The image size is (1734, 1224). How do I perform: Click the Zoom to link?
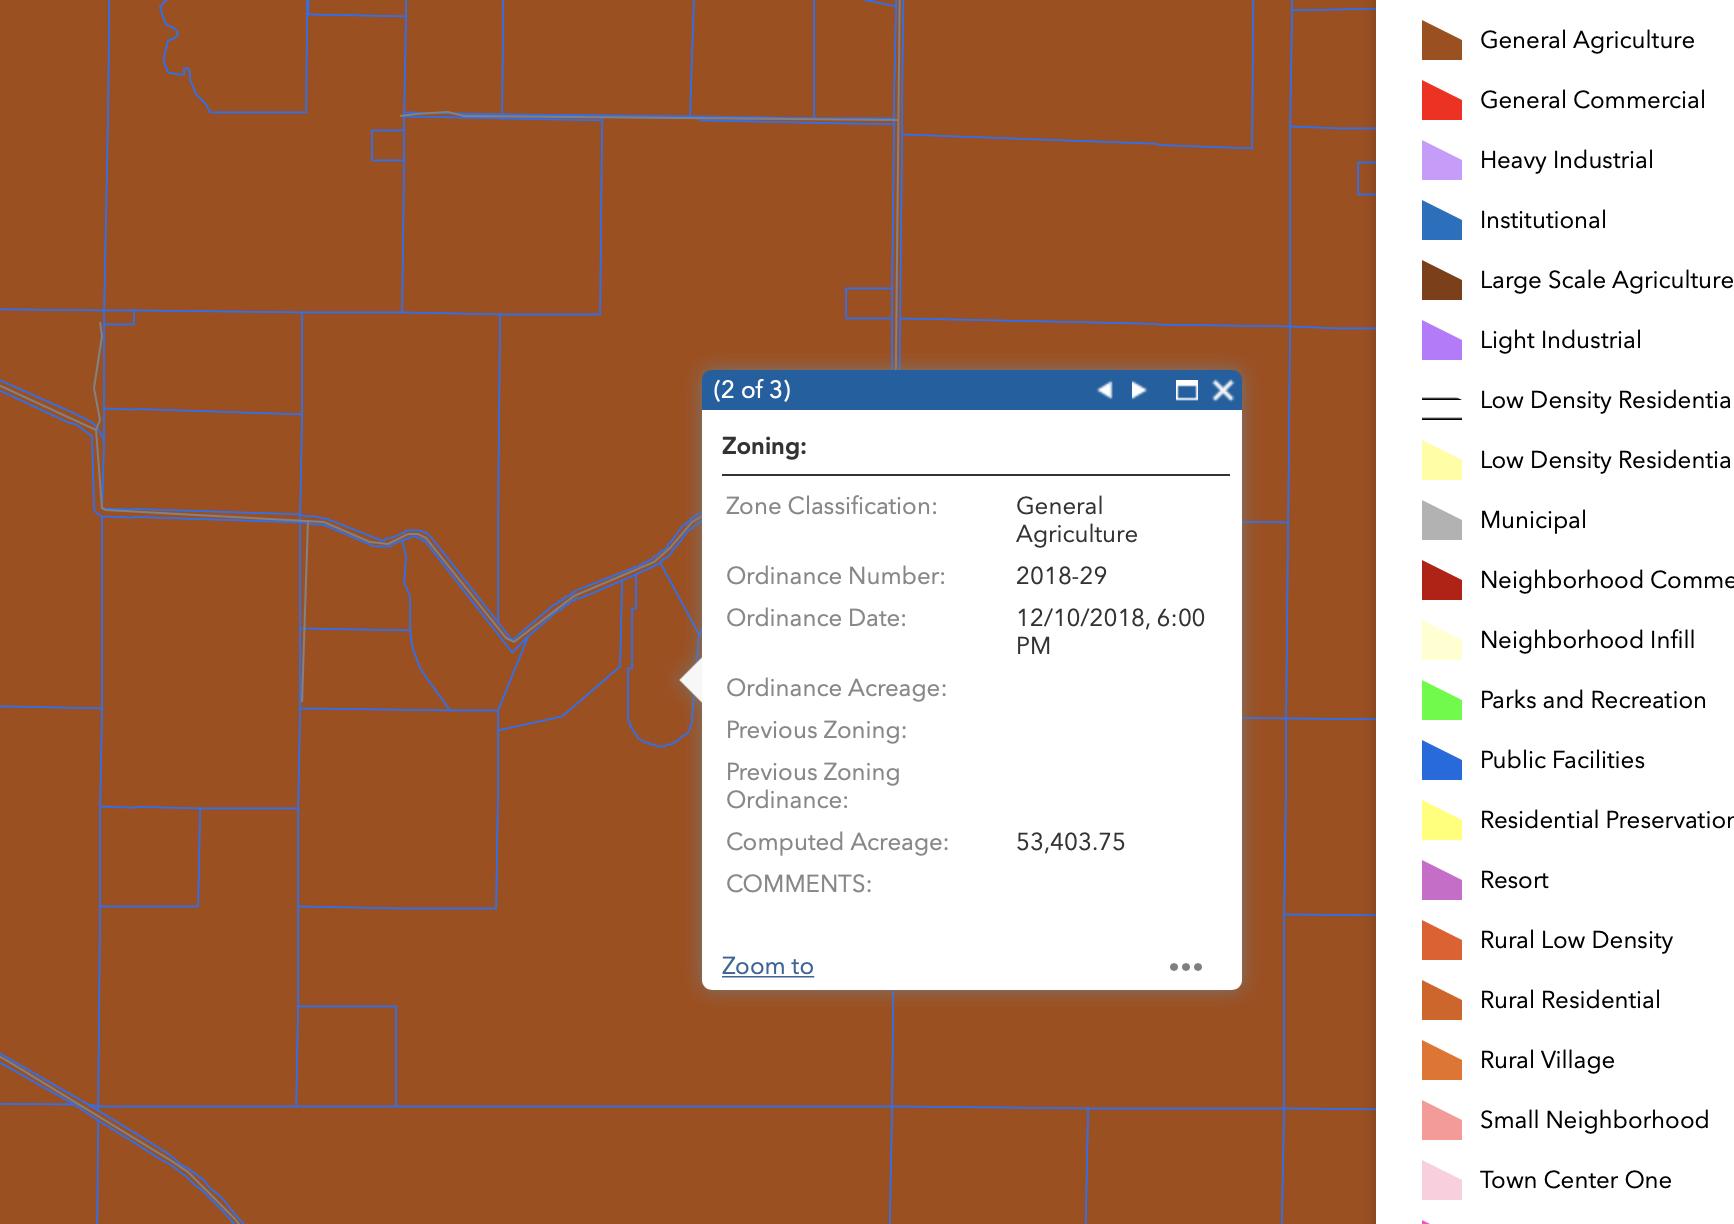click(x=767, y=966)
